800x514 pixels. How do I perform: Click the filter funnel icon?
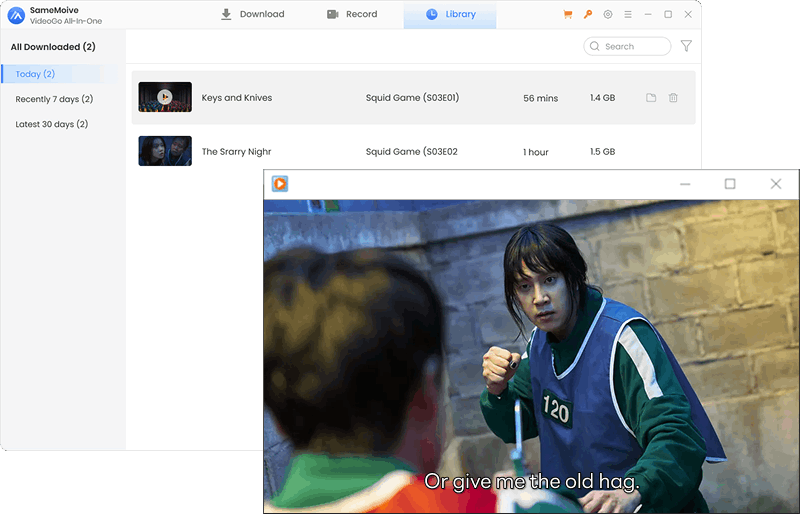click(x=686, y=46)
